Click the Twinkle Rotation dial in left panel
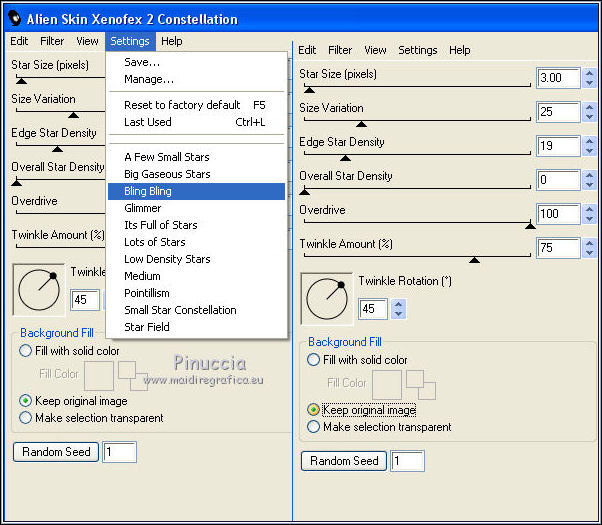602x525 pixels. (39, 290)
